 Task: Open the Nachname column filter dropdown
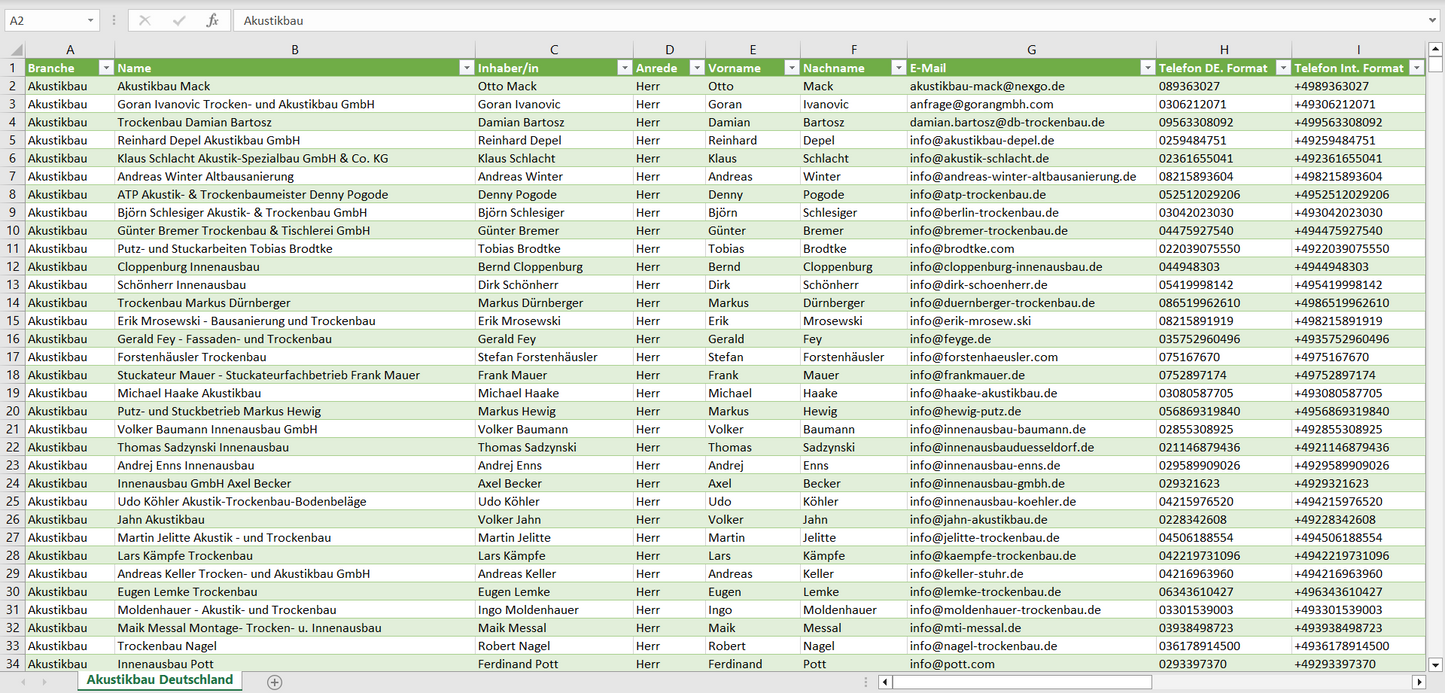coord(897,68)
